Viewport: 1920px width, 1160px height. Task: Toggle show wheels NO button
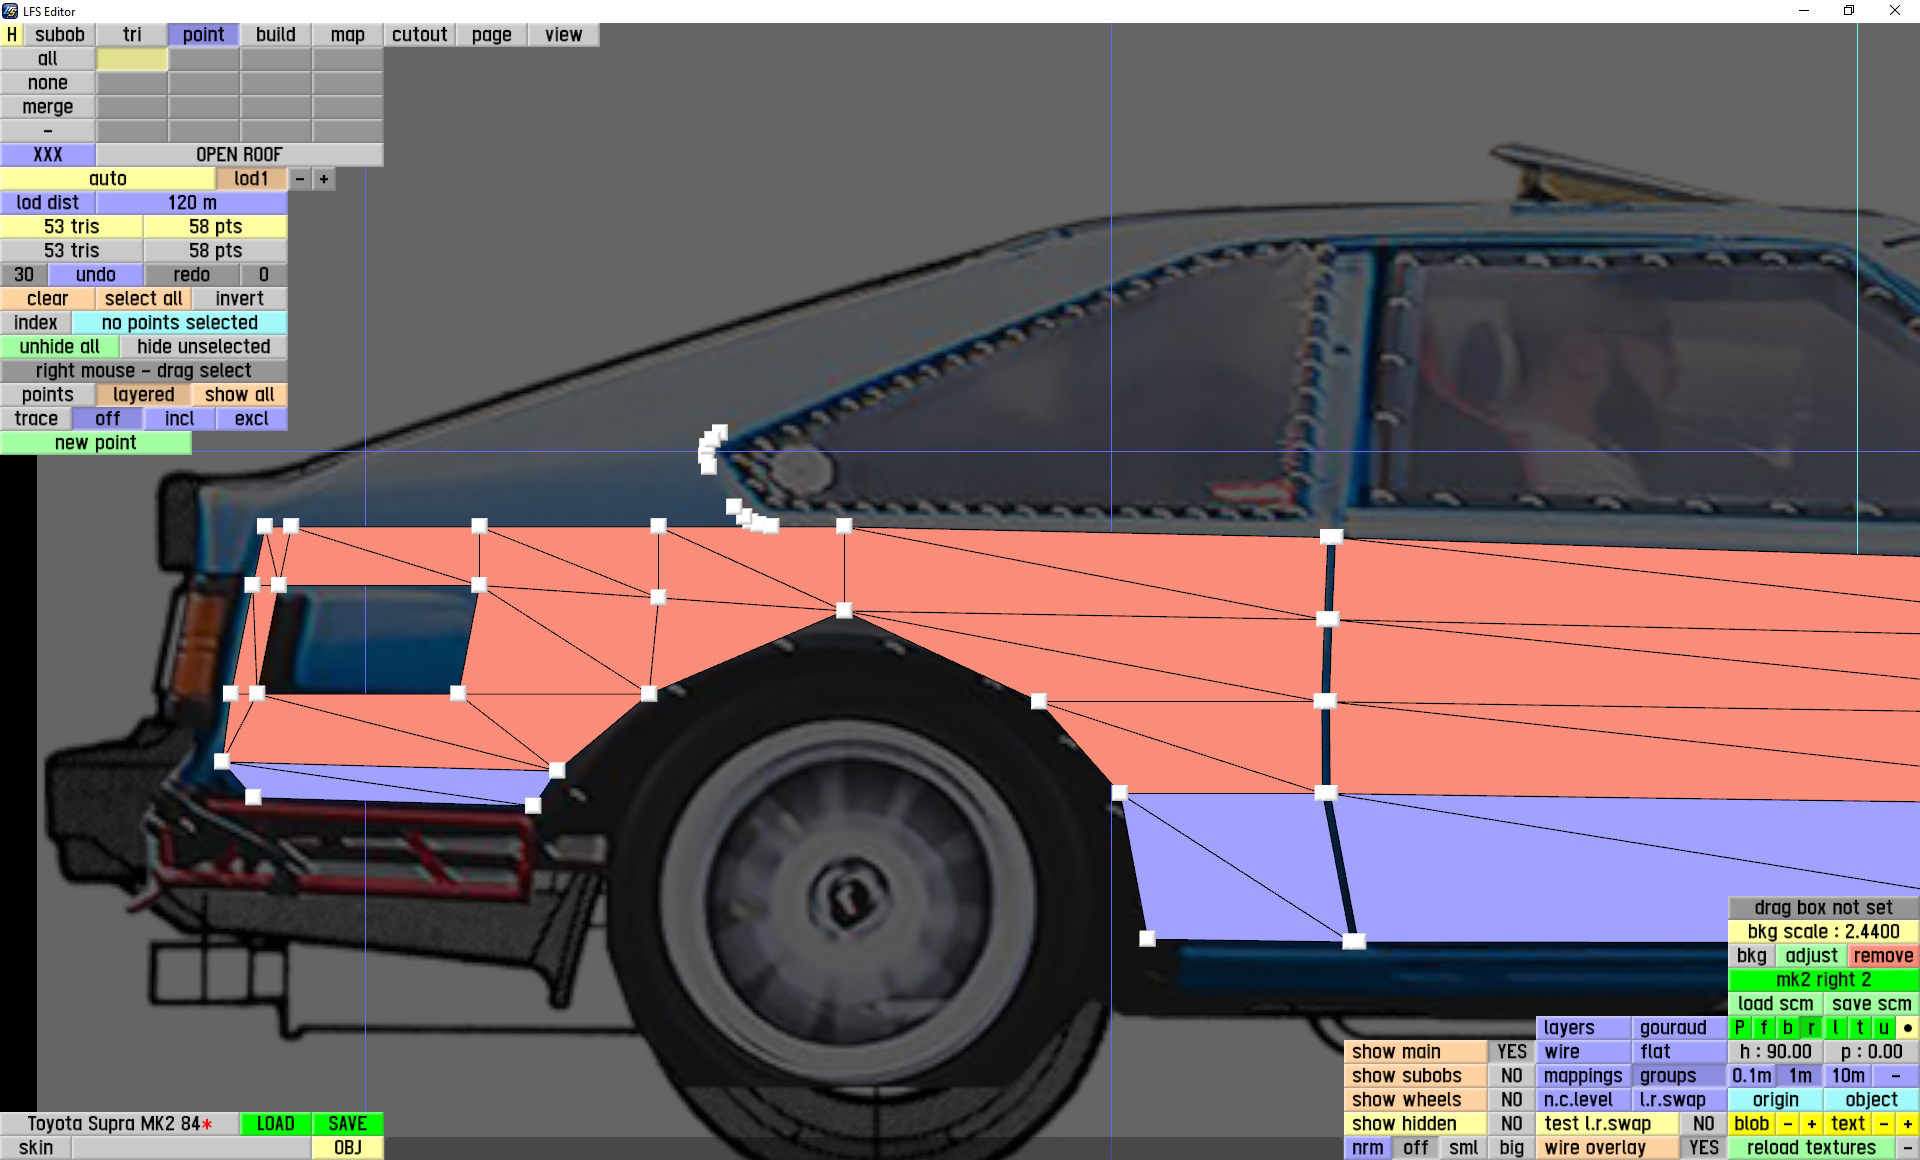[x=1511, y=1099]
